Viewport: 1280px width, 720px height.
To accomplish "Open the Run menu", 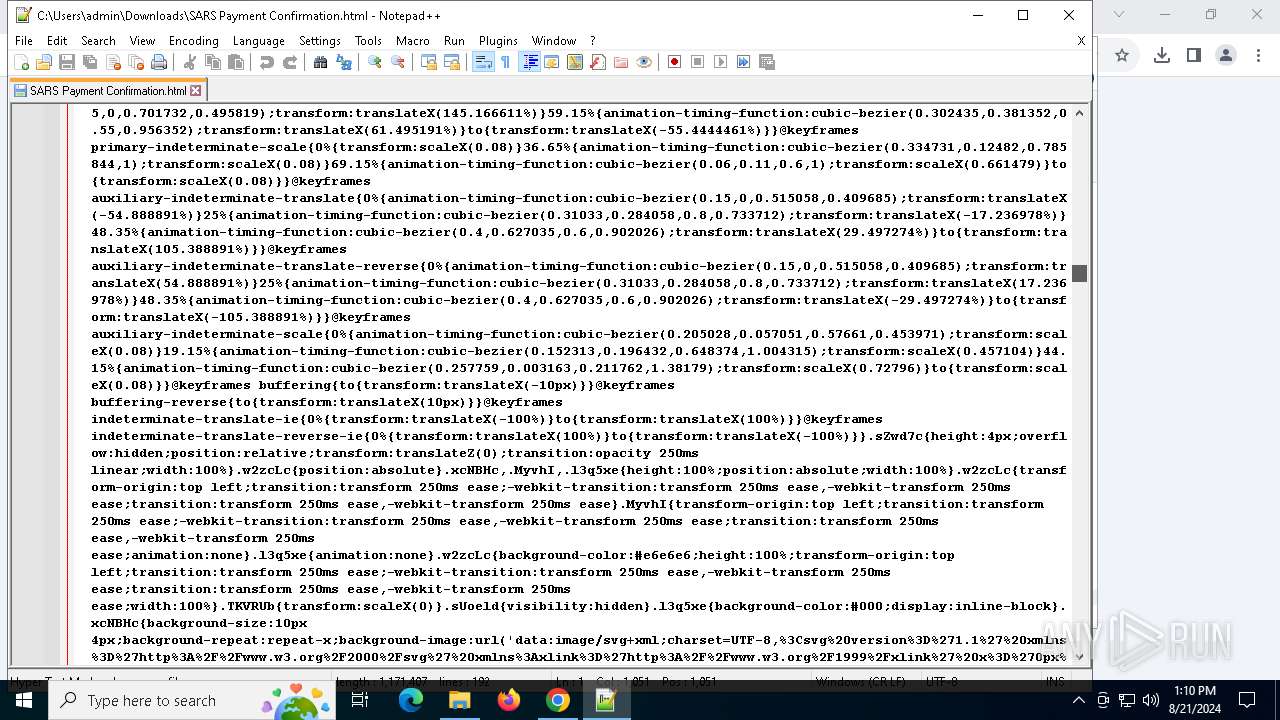I will click(x=454, y=41).
